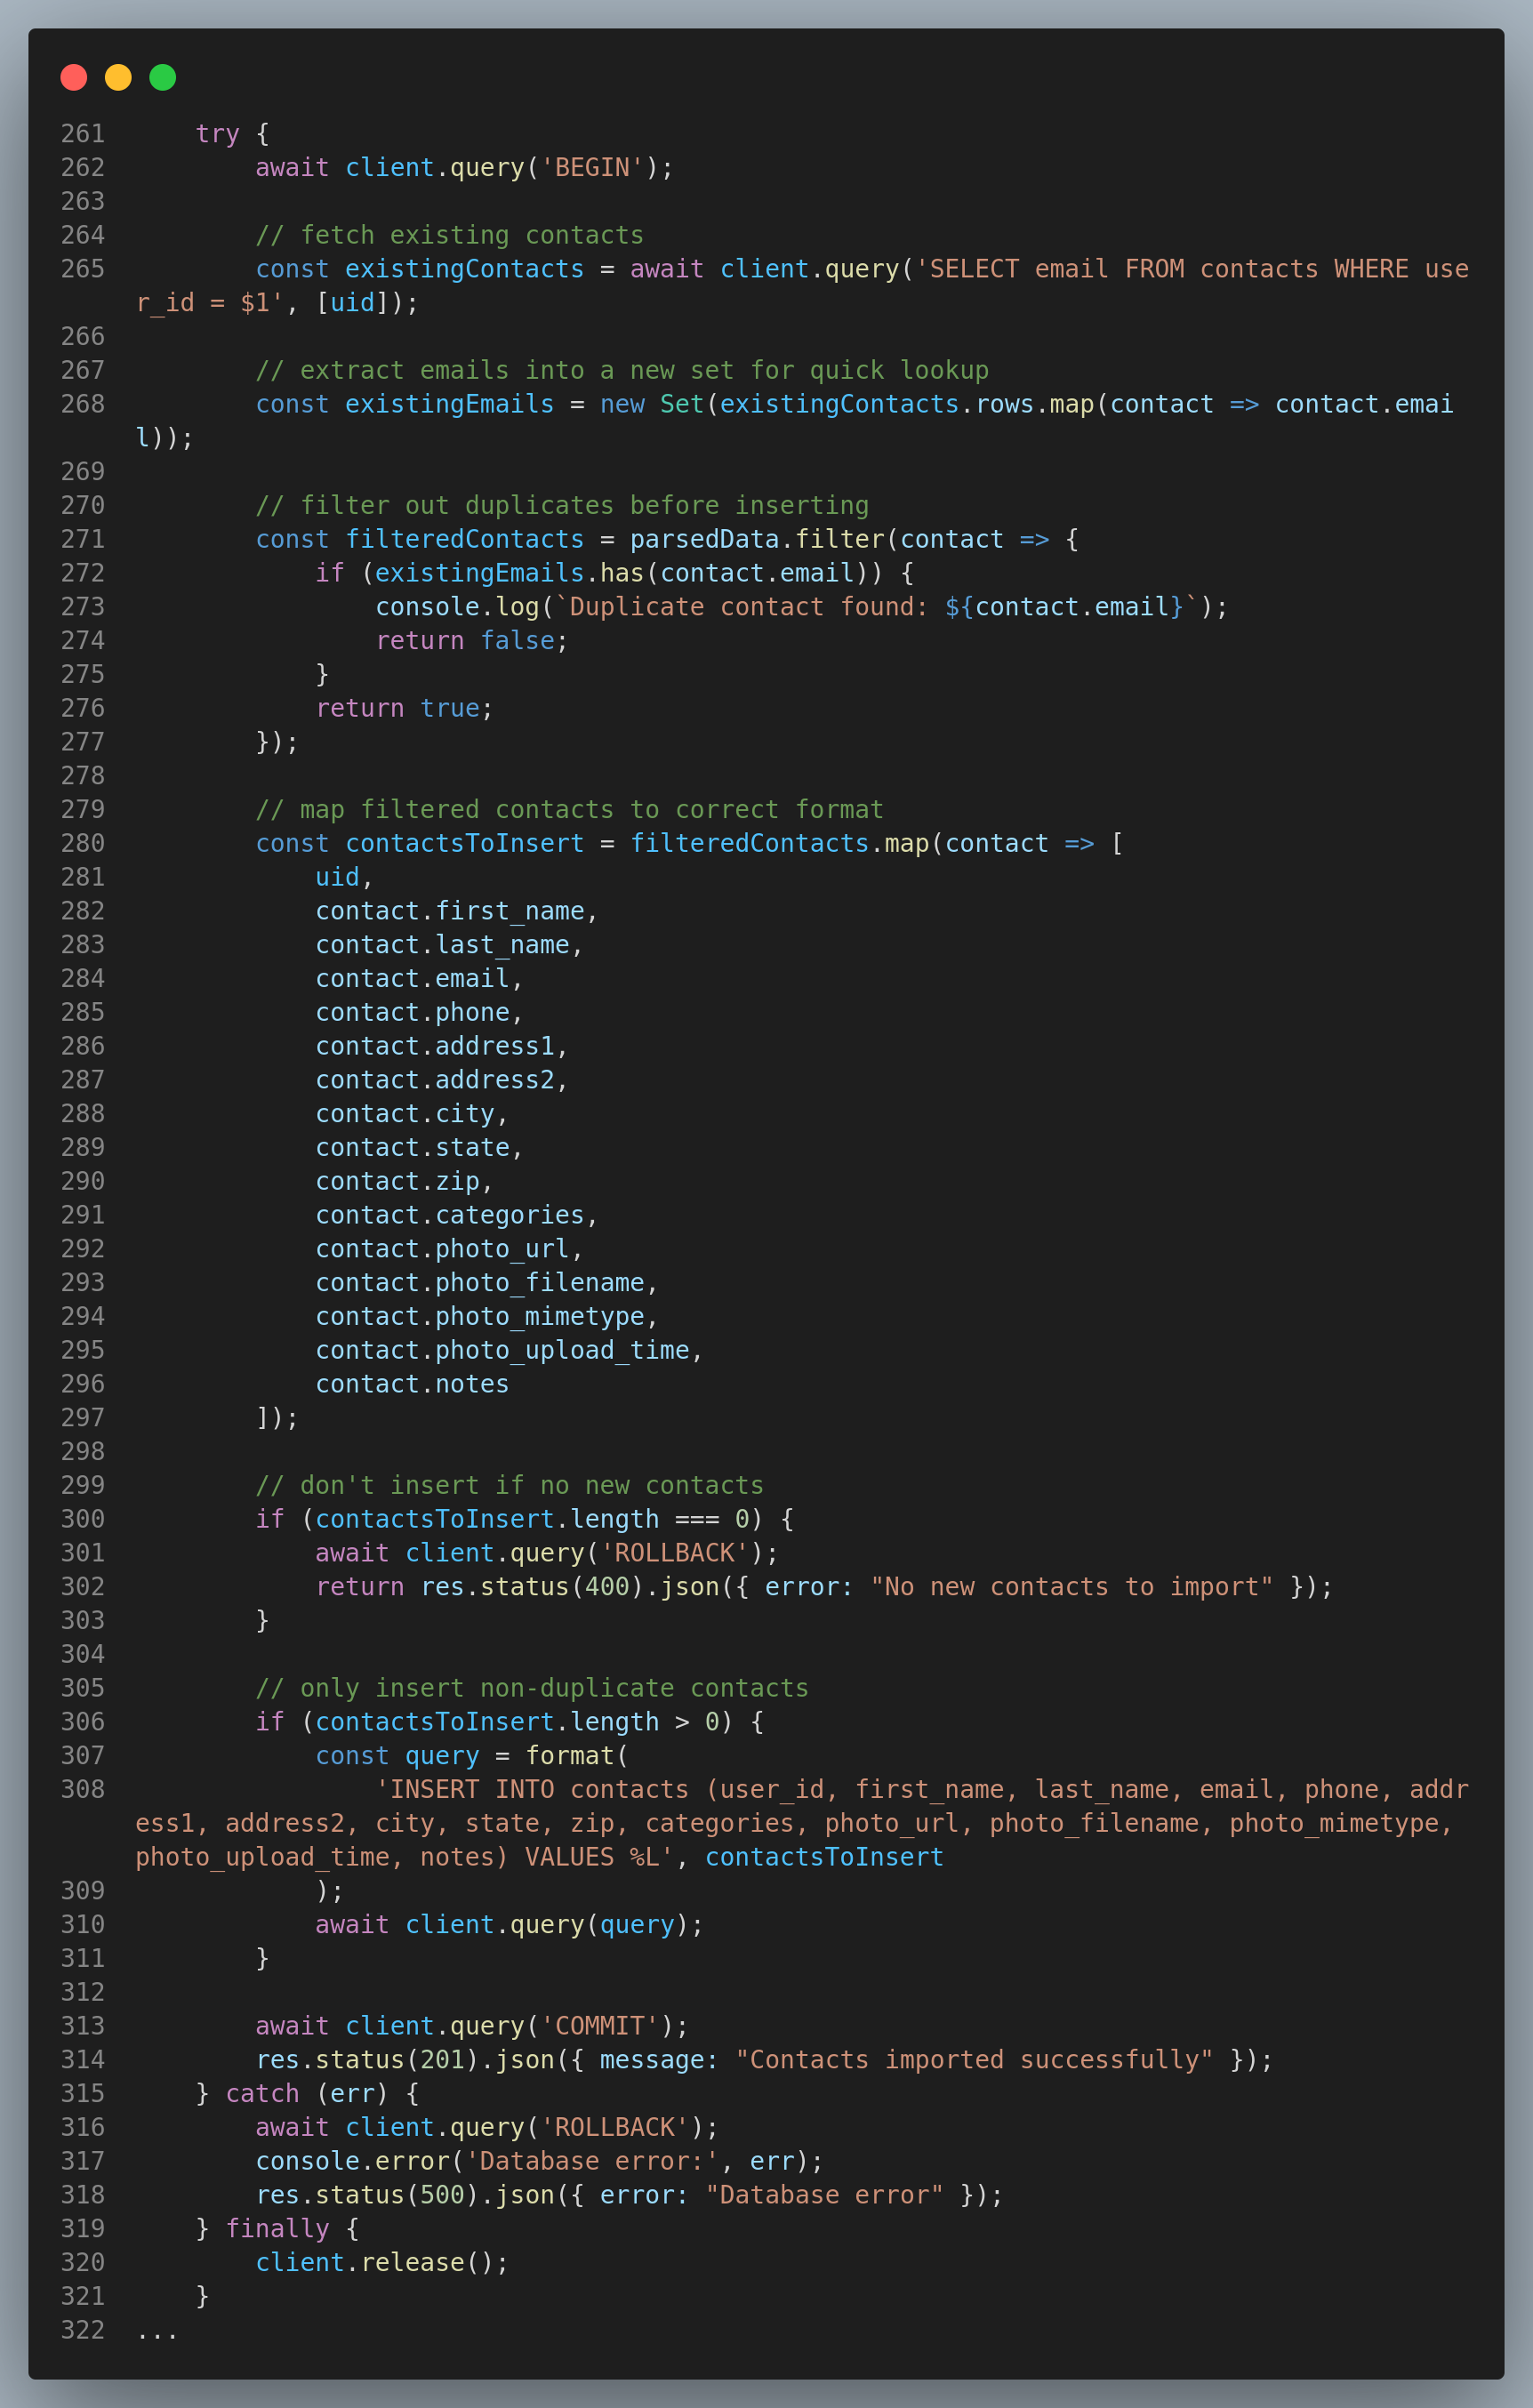Click line number 322

pos(83,2330)
